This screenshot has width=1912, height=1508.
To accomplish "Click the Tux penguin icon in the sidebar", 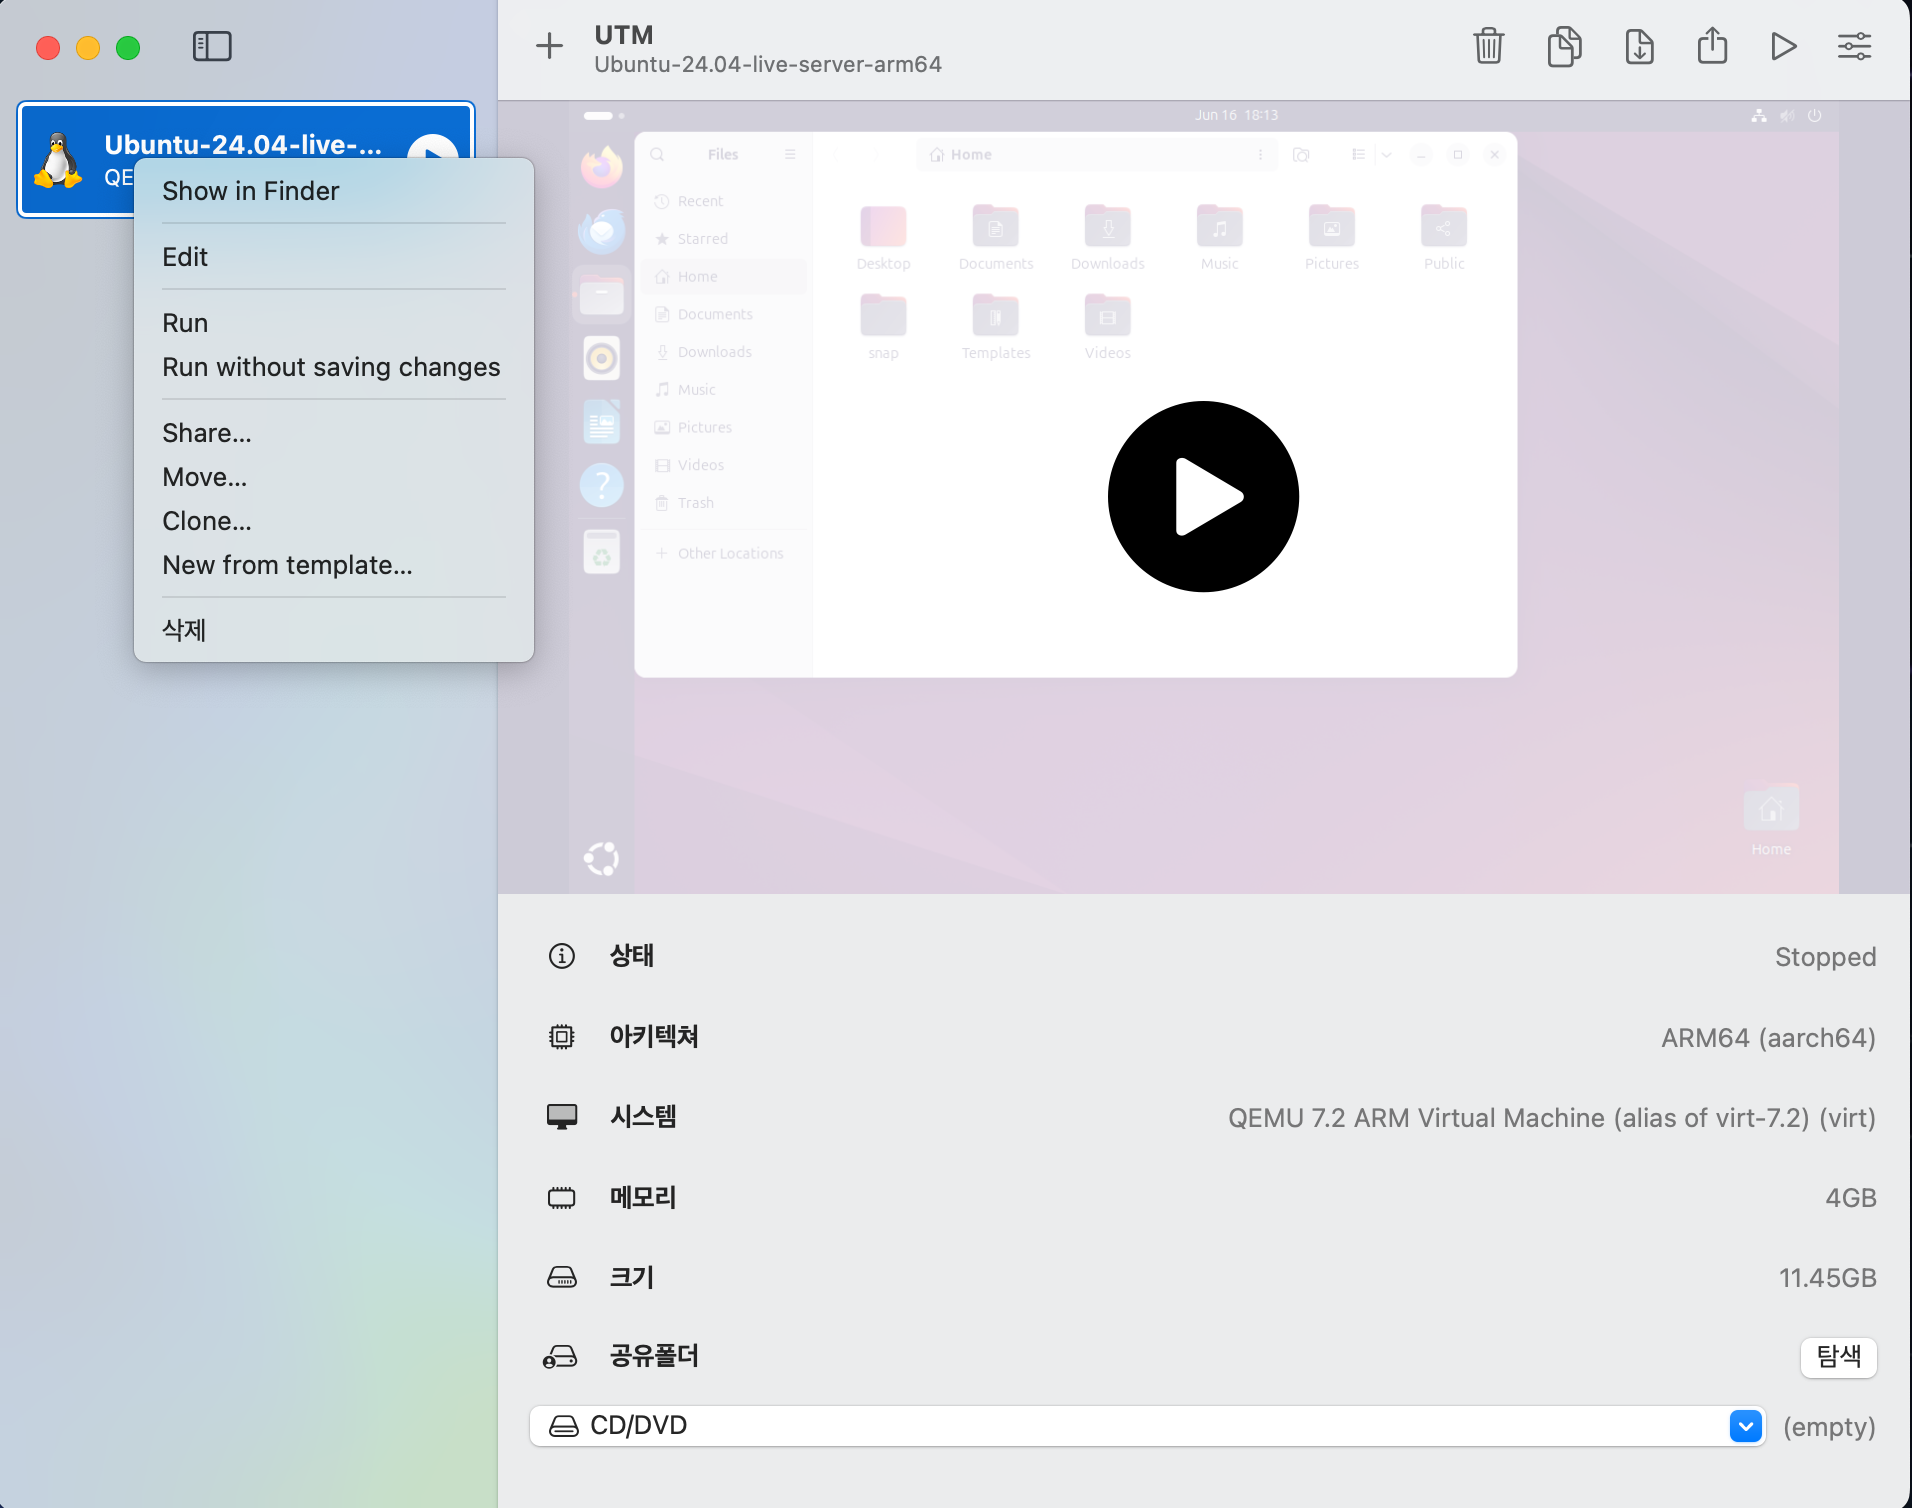I will (58, 160).
